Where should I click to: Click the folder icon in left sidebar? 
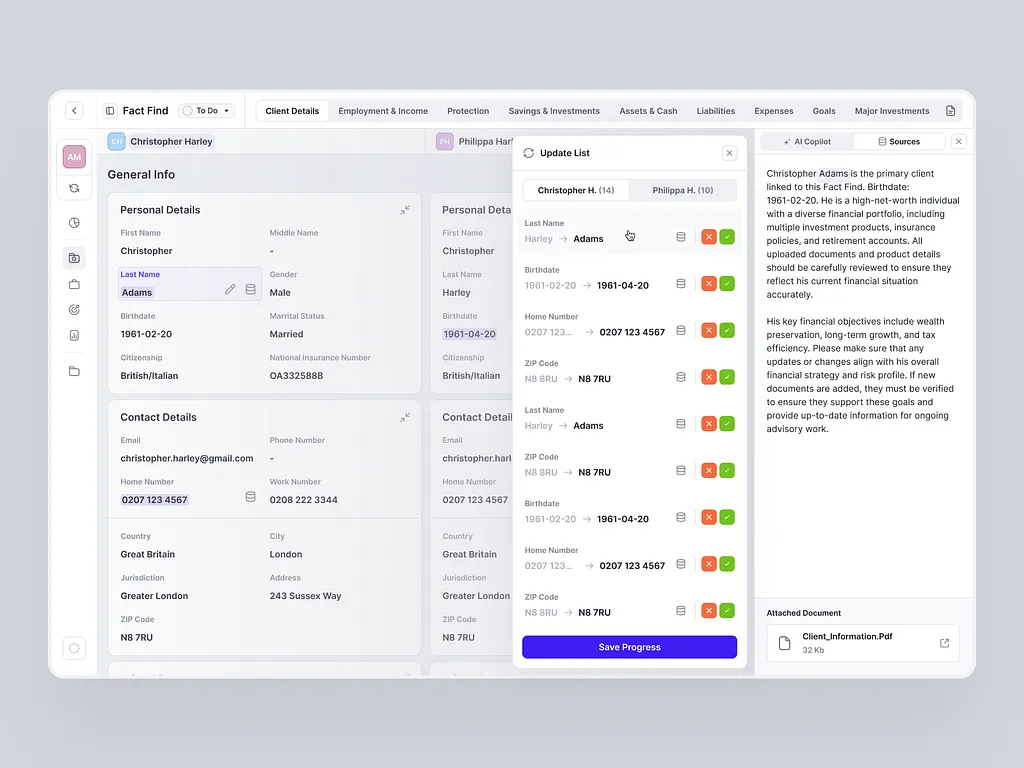pos(74,371)
